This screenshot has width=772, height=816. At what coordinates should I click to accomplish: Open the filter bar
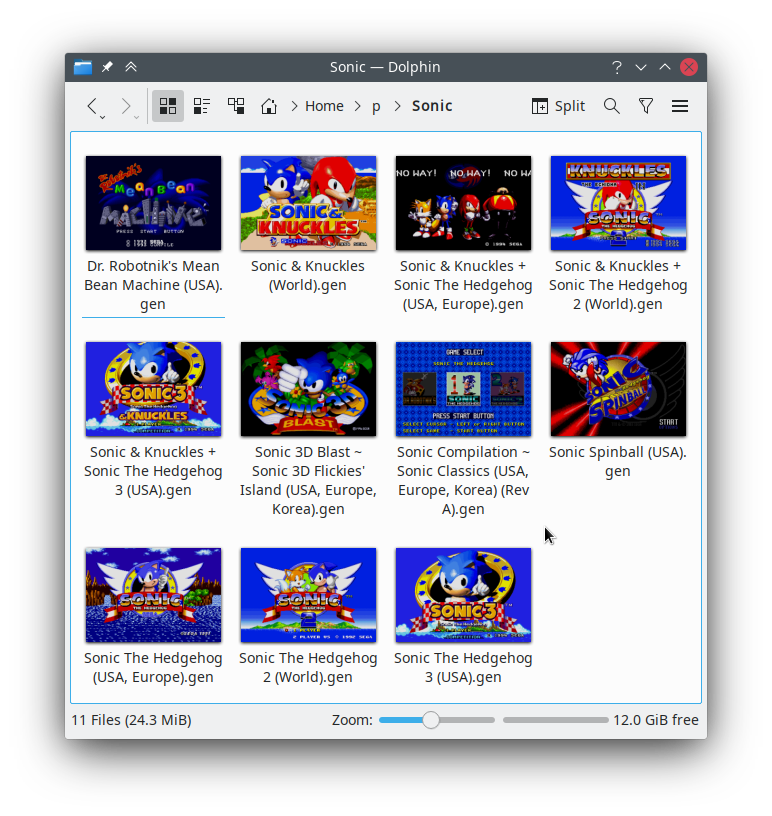[646, 106]
